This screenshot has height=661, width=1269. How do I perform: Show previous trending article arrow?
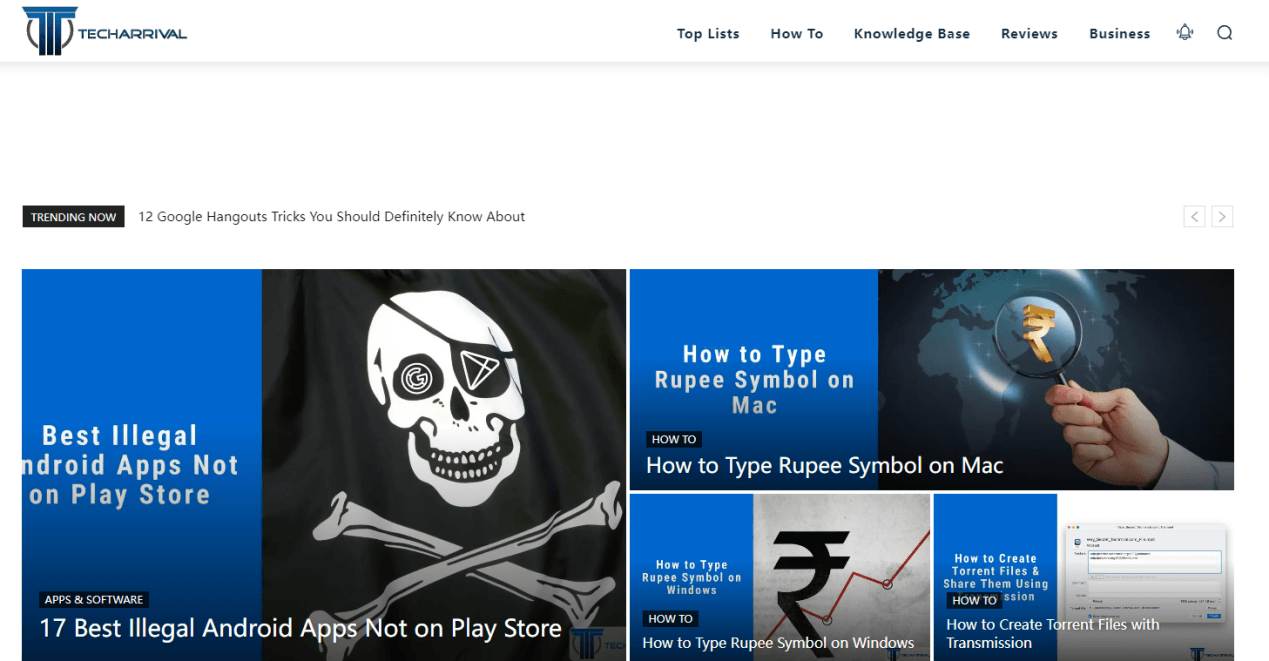[x=1194, y=216]
